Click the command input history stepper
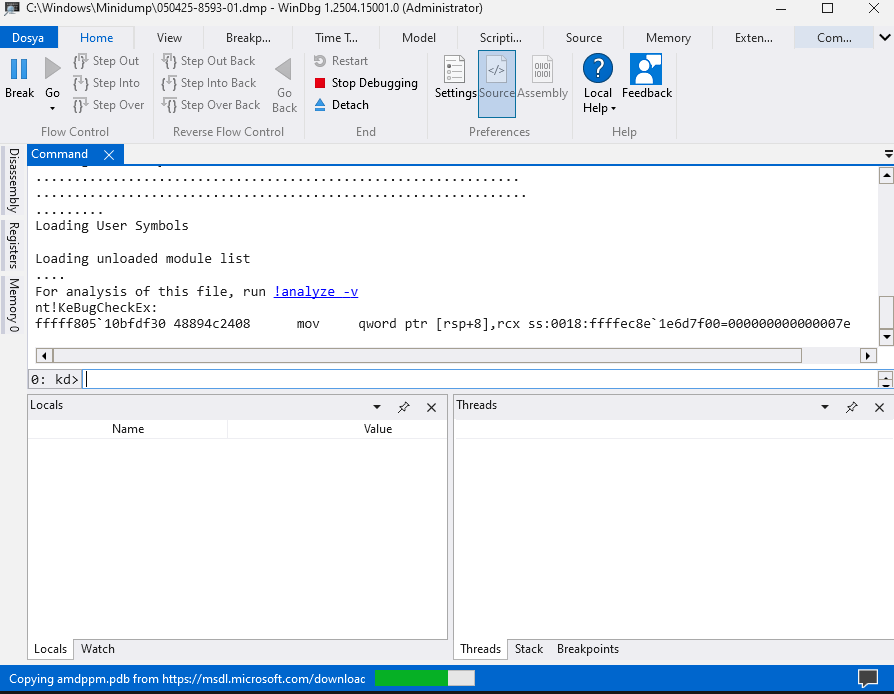This screenshot has width=894, height=694. pos(885,379)
